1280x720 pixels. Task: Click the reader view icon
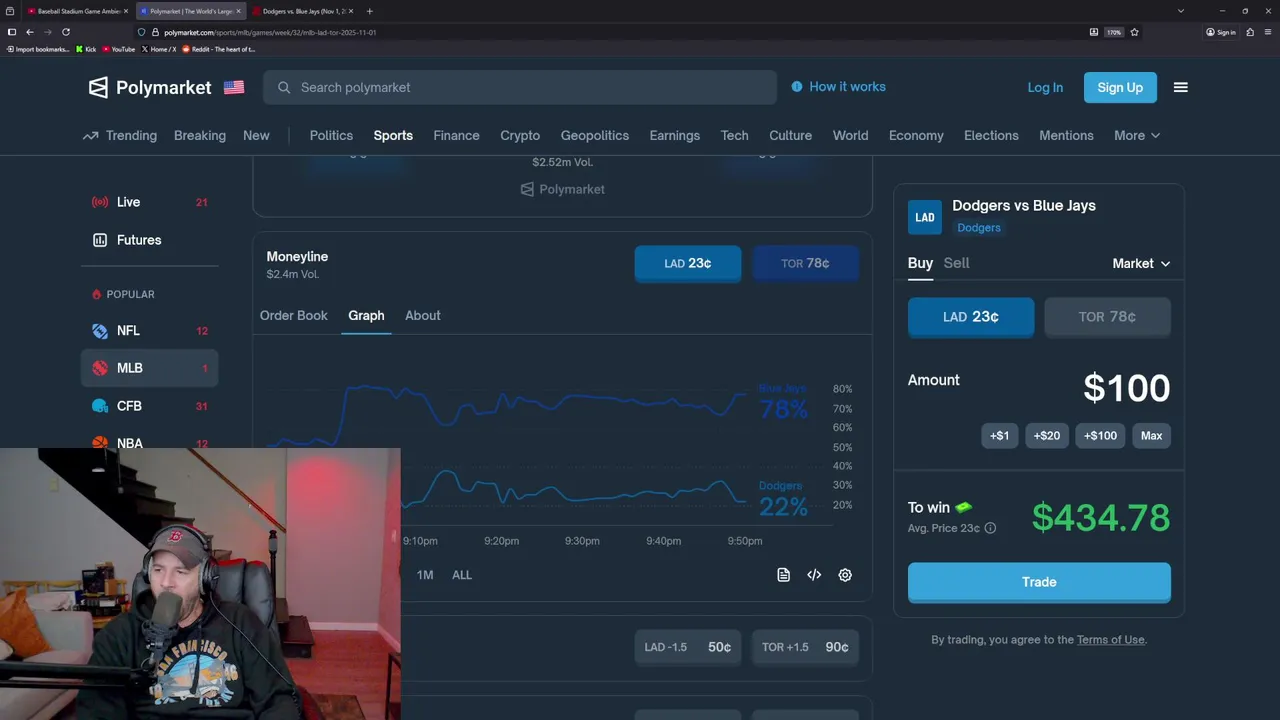(x=1094, y=32)
